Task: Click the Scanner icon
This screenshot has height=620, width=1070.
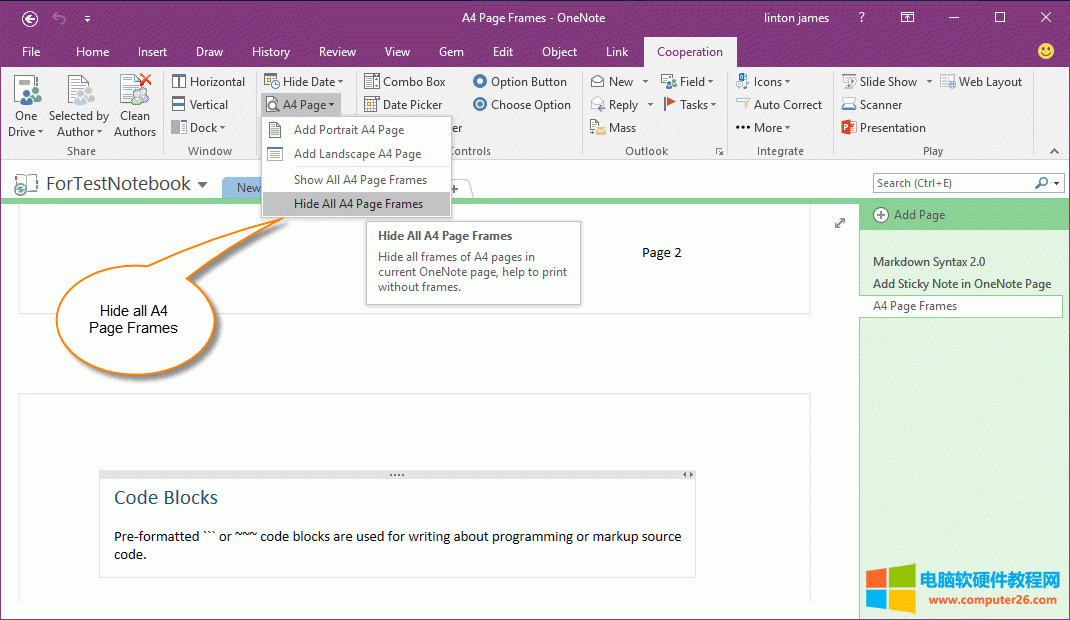Action: tap(850, 105)
